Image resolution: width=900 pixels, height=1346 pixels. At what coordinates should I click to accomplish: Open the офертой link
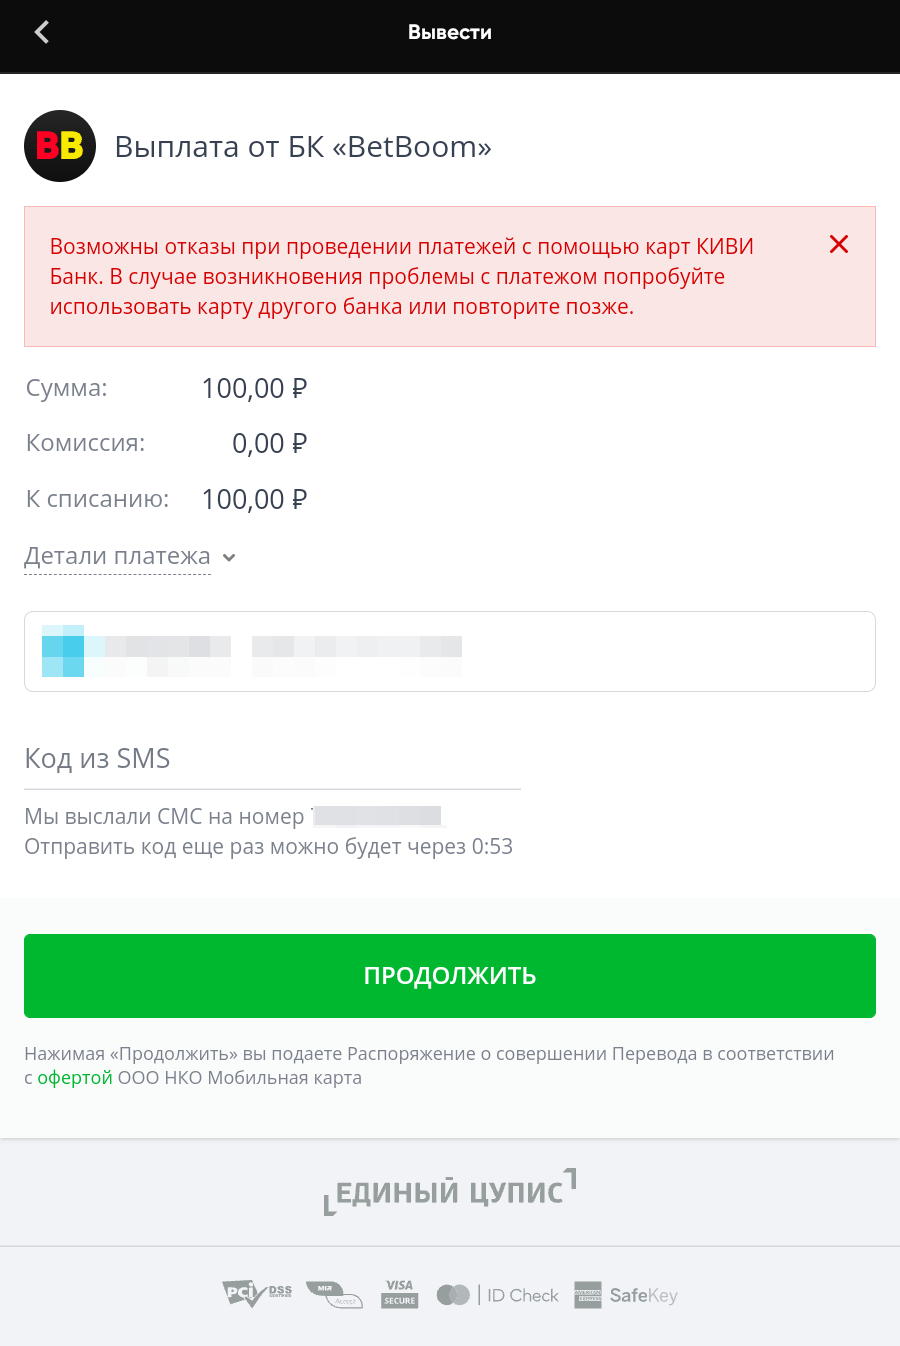coord(75,1078)
